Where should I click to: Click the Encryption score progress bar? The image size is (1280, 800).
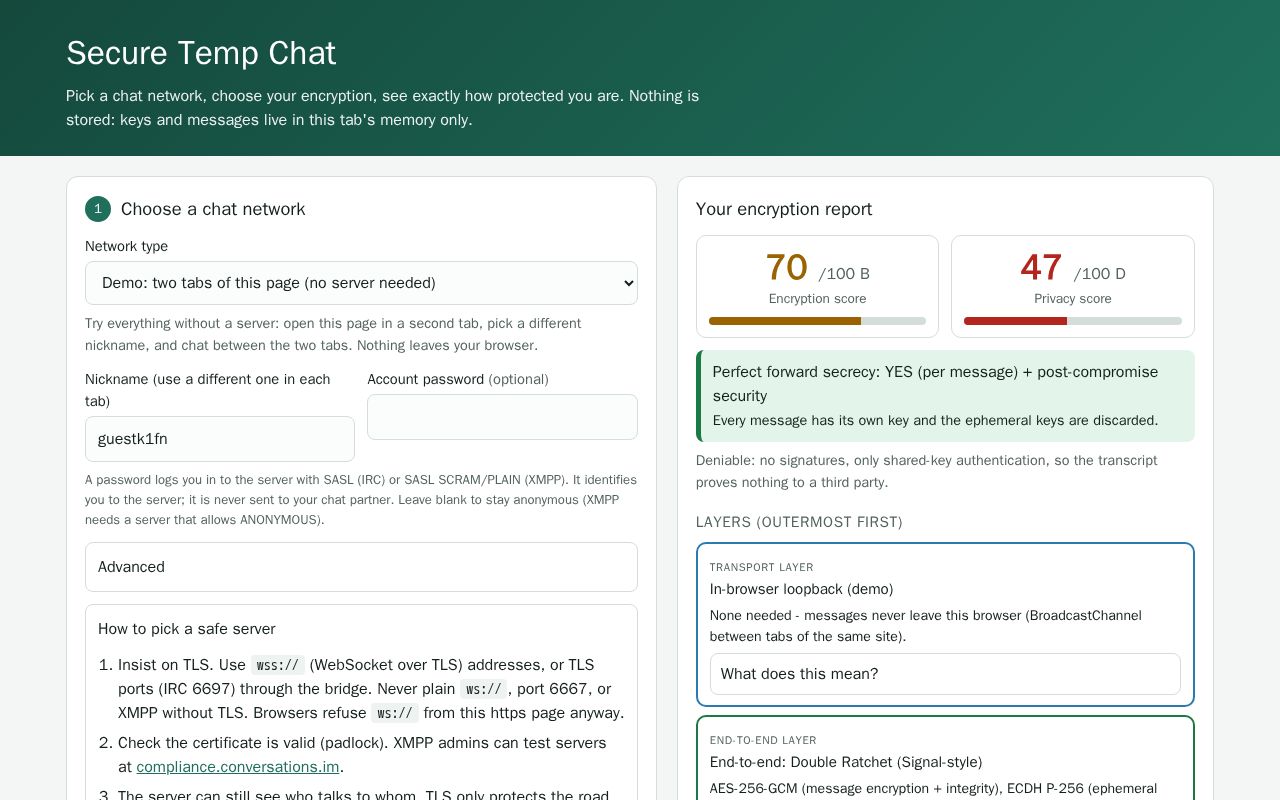[x=817, y=321]
